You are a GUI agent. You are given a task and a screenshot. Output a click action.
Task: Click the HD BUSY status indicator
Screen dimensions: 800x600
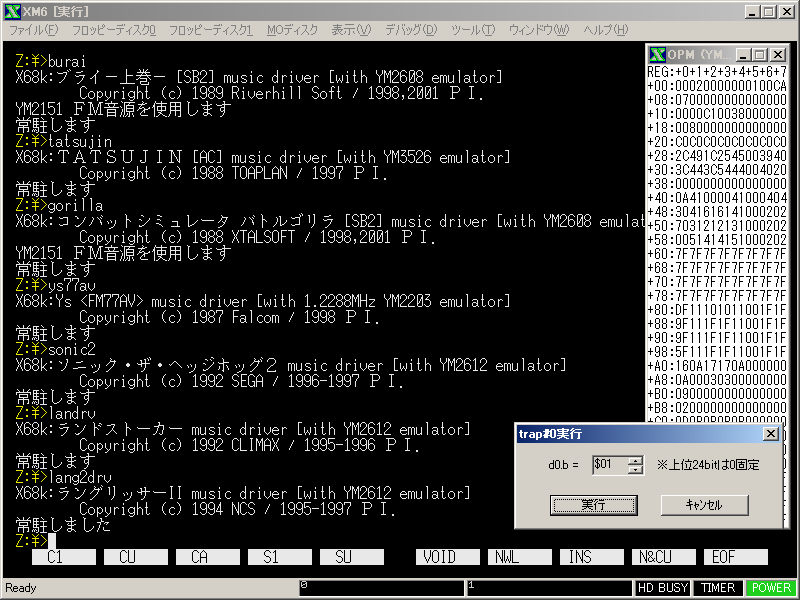(x=662, y=588)
